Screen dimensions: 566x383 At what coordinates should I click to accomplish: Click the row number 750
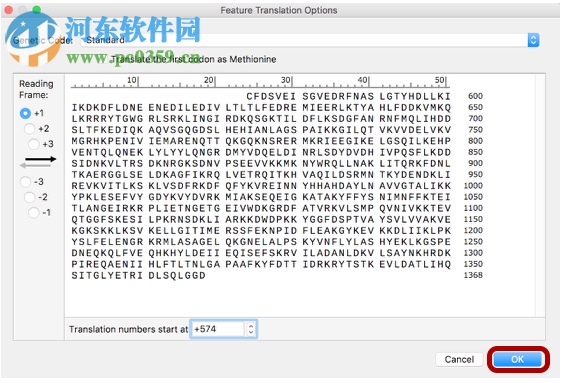(x=475, y=130)
